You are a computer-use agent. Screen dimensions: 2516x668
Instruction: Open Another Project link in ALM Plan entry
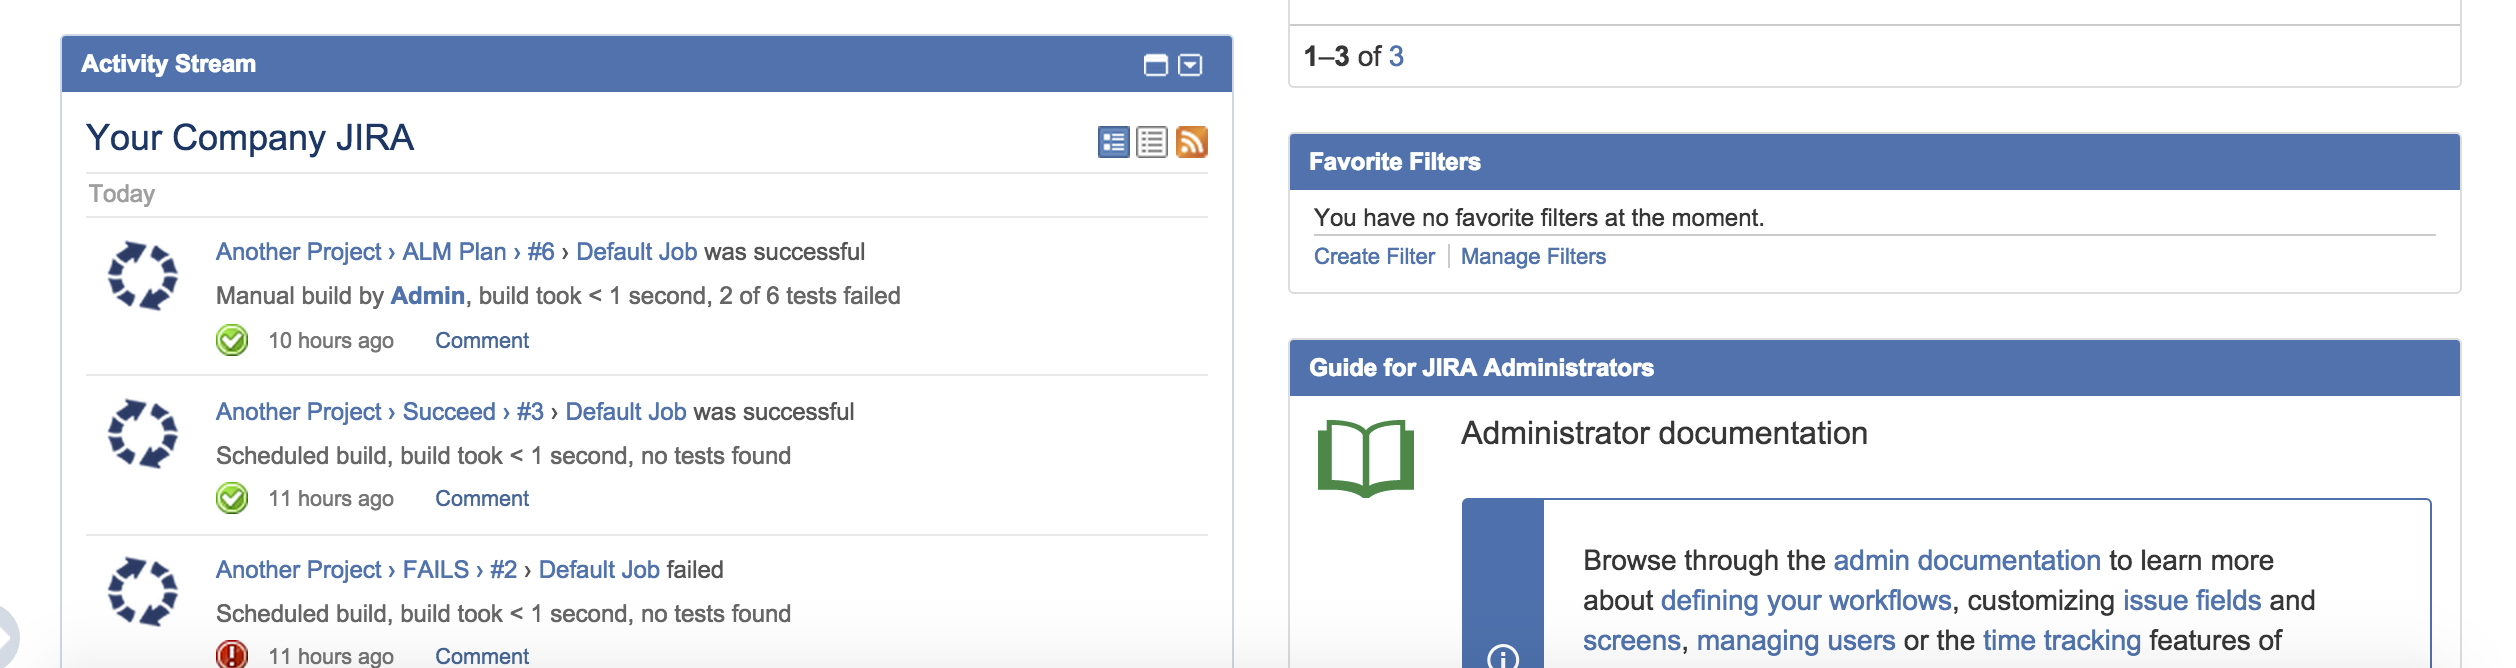pos(299,252)
